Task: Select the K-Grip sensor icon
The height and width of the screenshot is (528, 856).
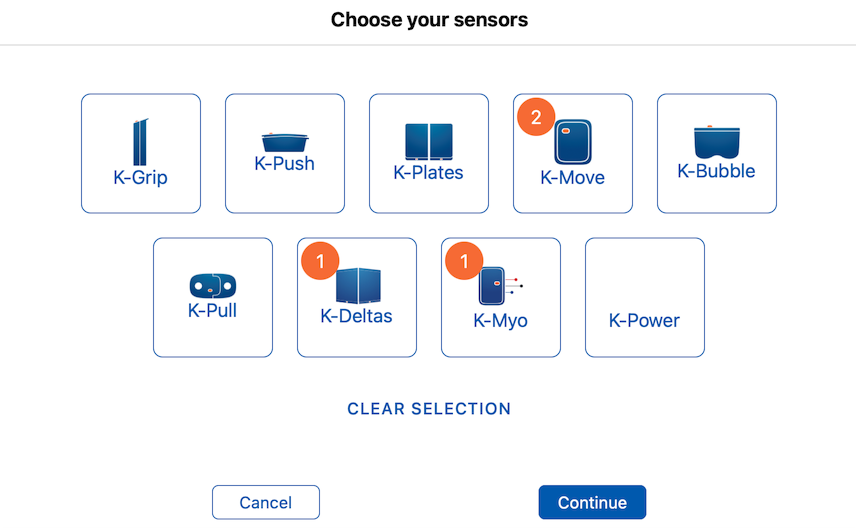Action: point(140,142)
